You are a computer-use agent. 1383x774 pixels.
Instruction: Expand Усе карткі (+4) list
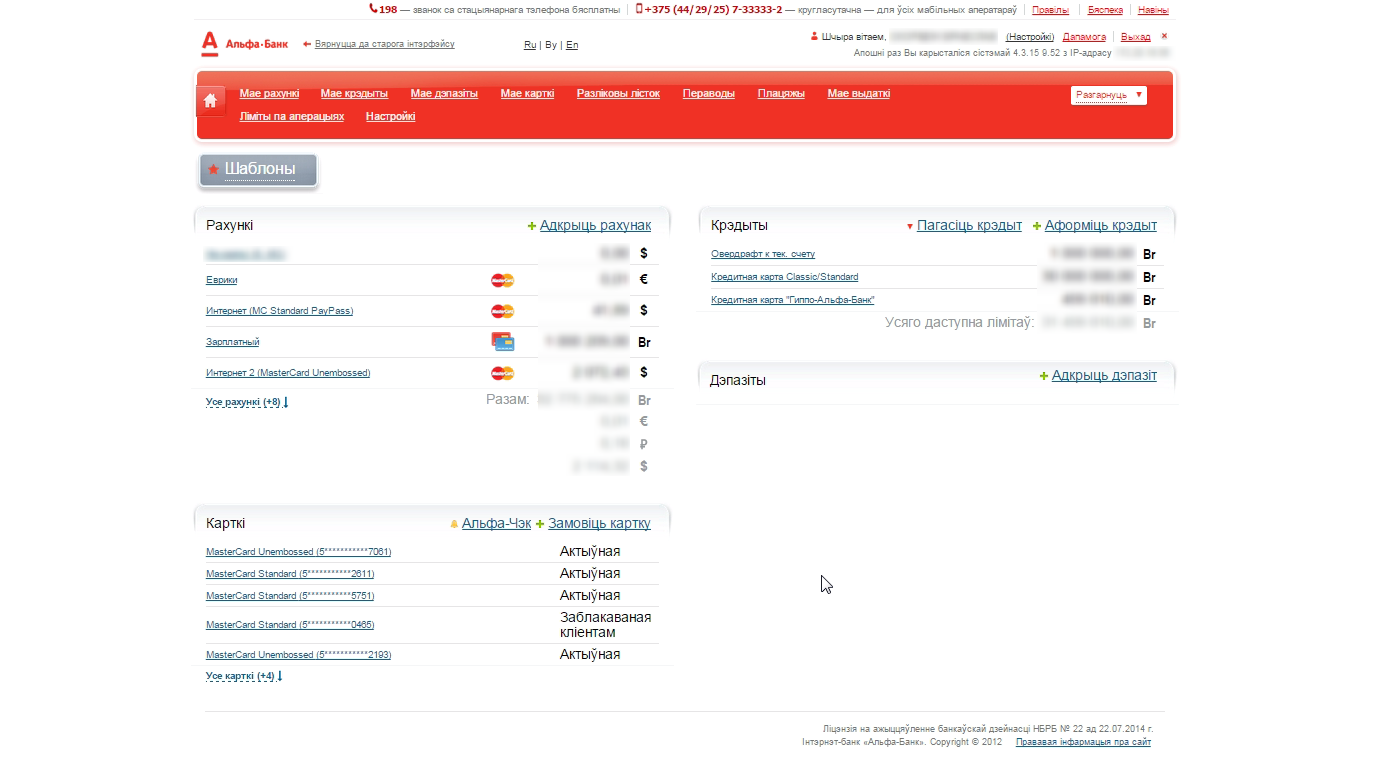tap(244, 676)
